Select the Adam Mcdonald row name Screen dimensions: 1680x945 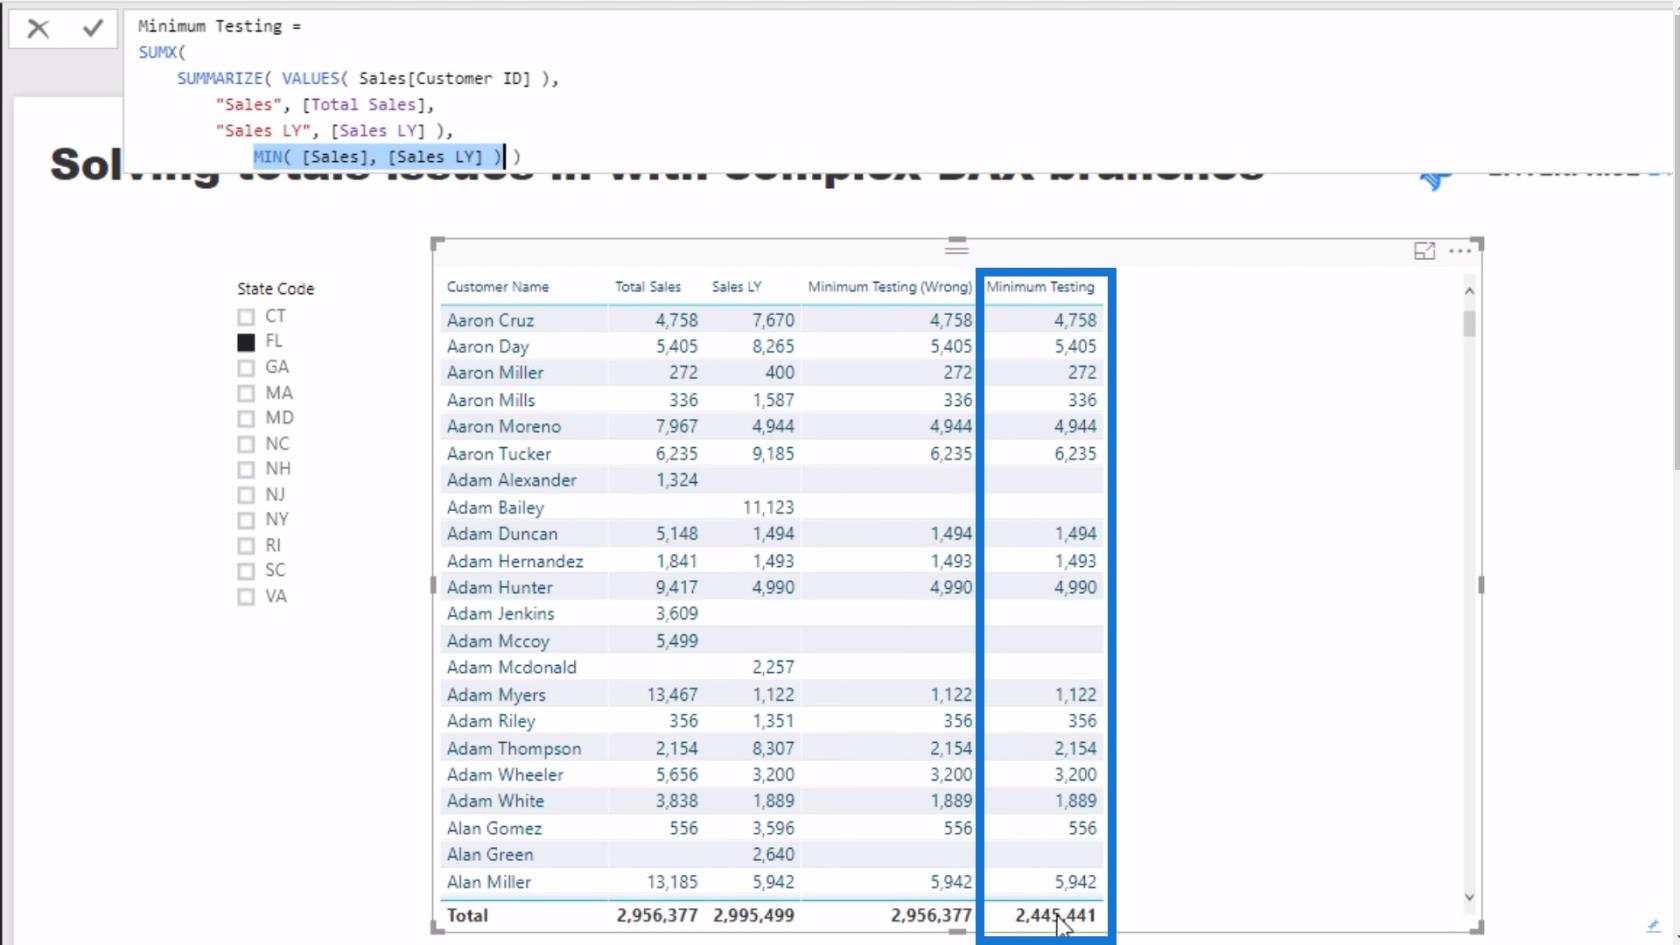click(x=511, y=667)
